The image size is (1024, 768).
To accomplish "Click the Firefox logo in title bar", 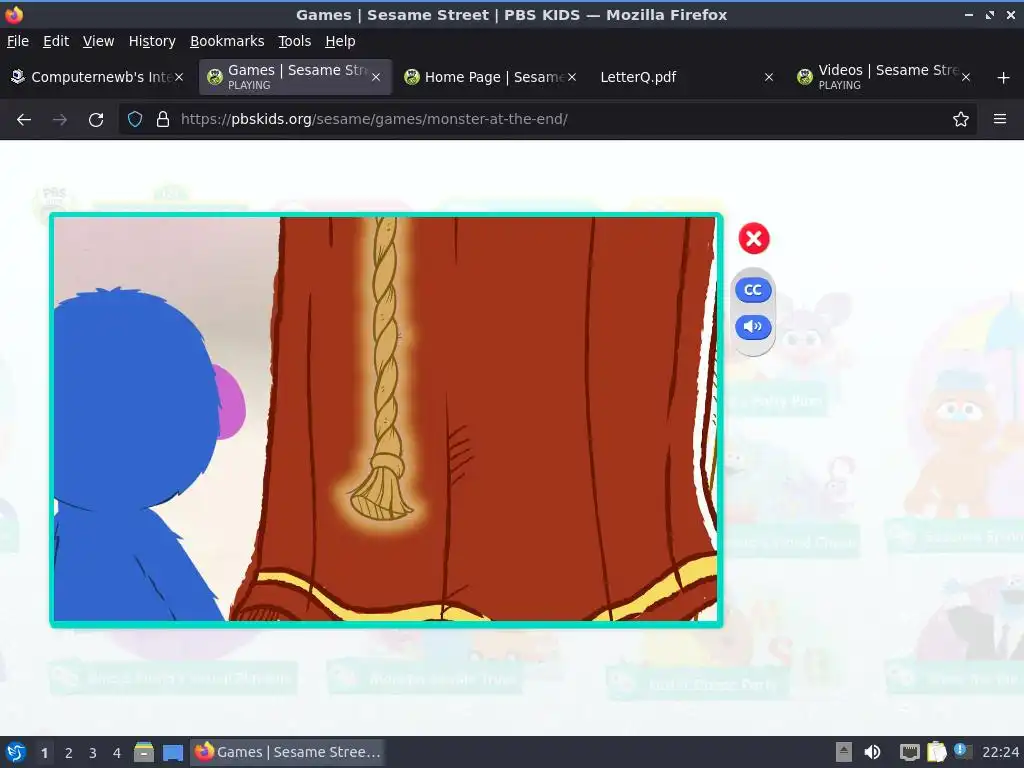I will pos(14,14).
